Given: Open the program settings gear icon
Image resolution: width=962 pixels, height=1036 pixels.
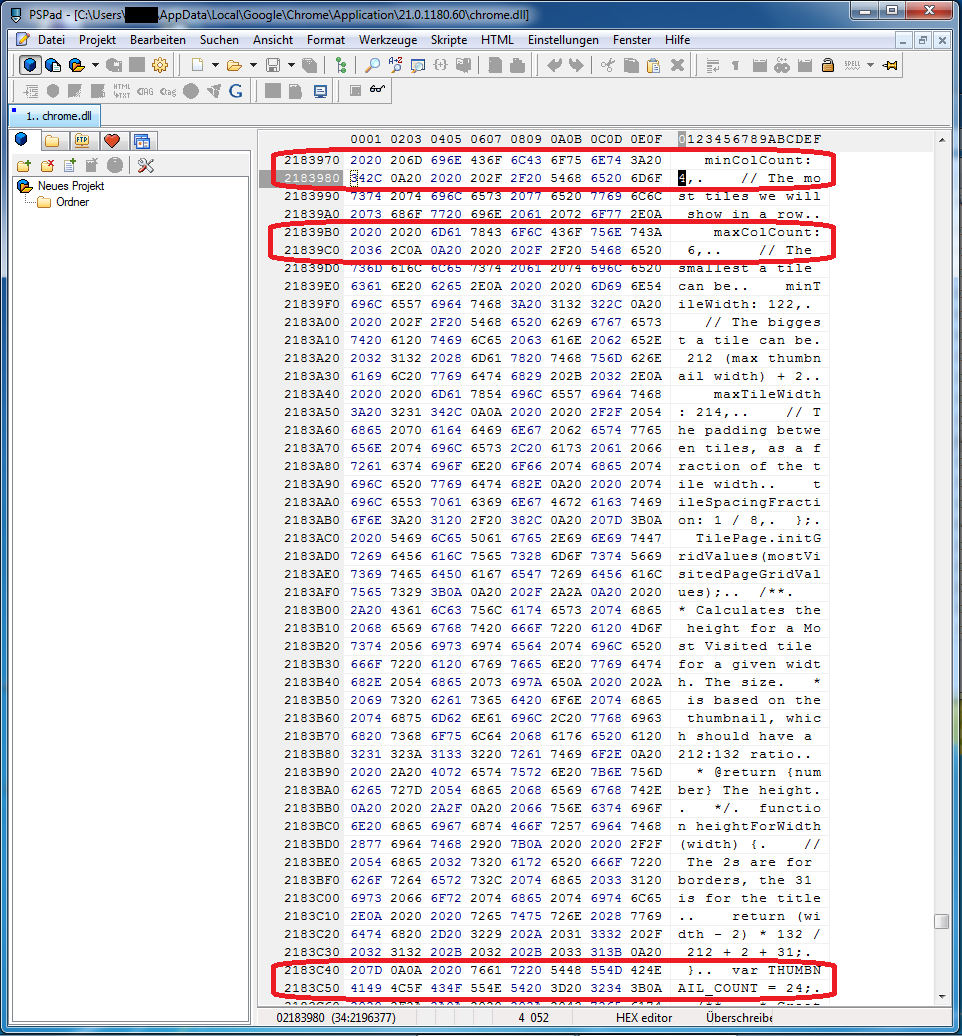Looking at the screenshot, I should [x=158, y=63].
